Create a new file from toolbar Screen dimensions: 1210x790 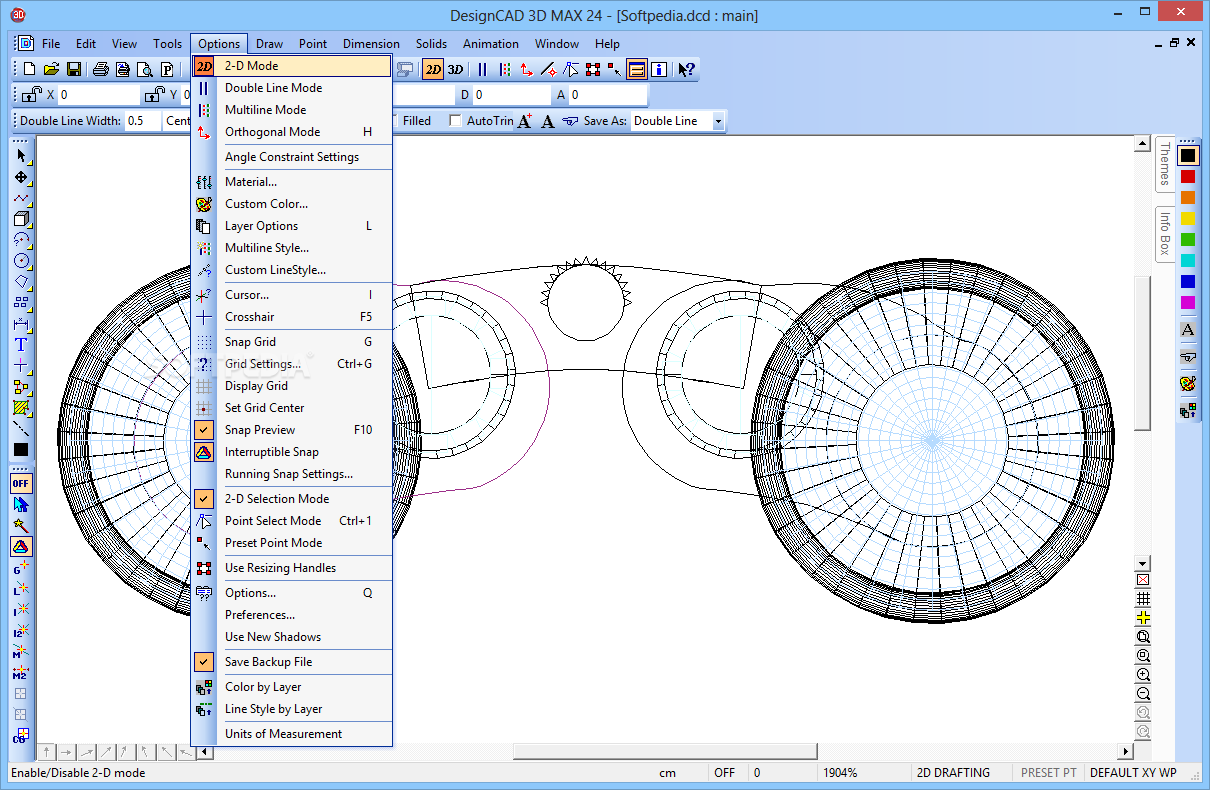tap(29, 69)
